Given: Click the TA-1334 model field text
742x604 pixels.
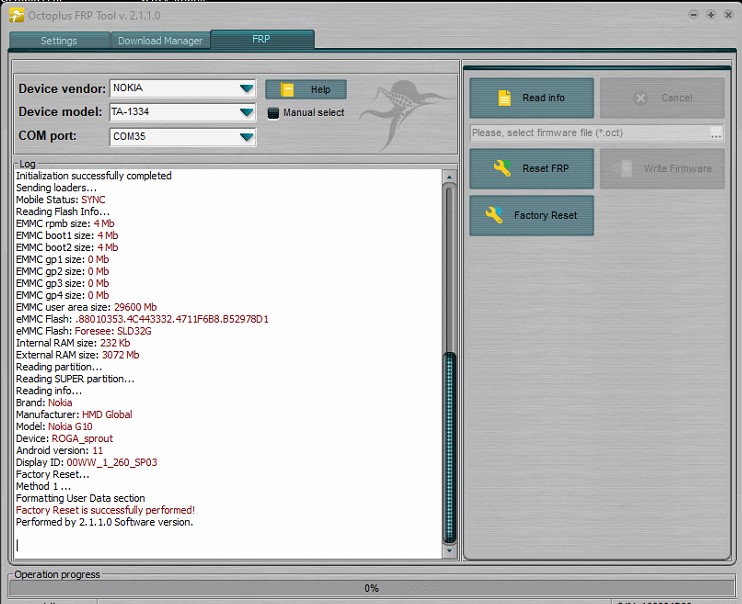Looking at the screenshot, I should [130, 112].
